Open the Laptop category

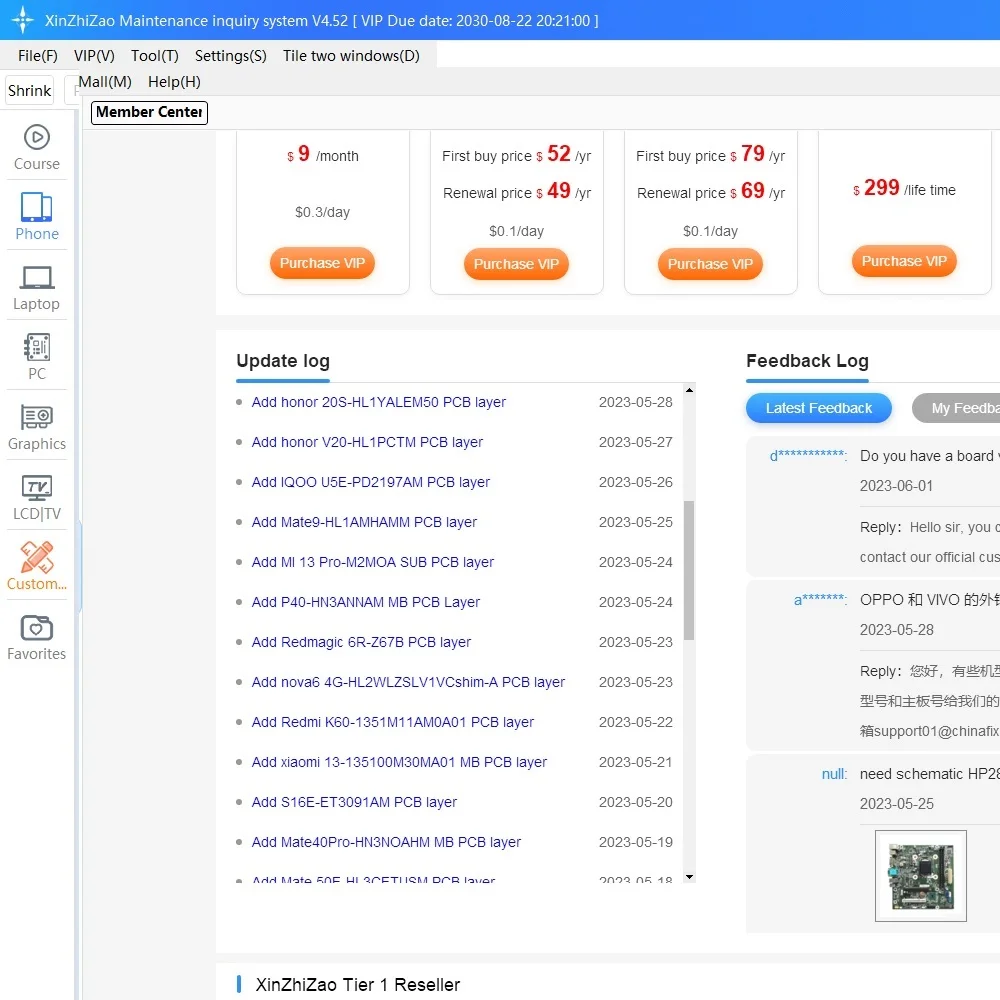coord(36,287)
